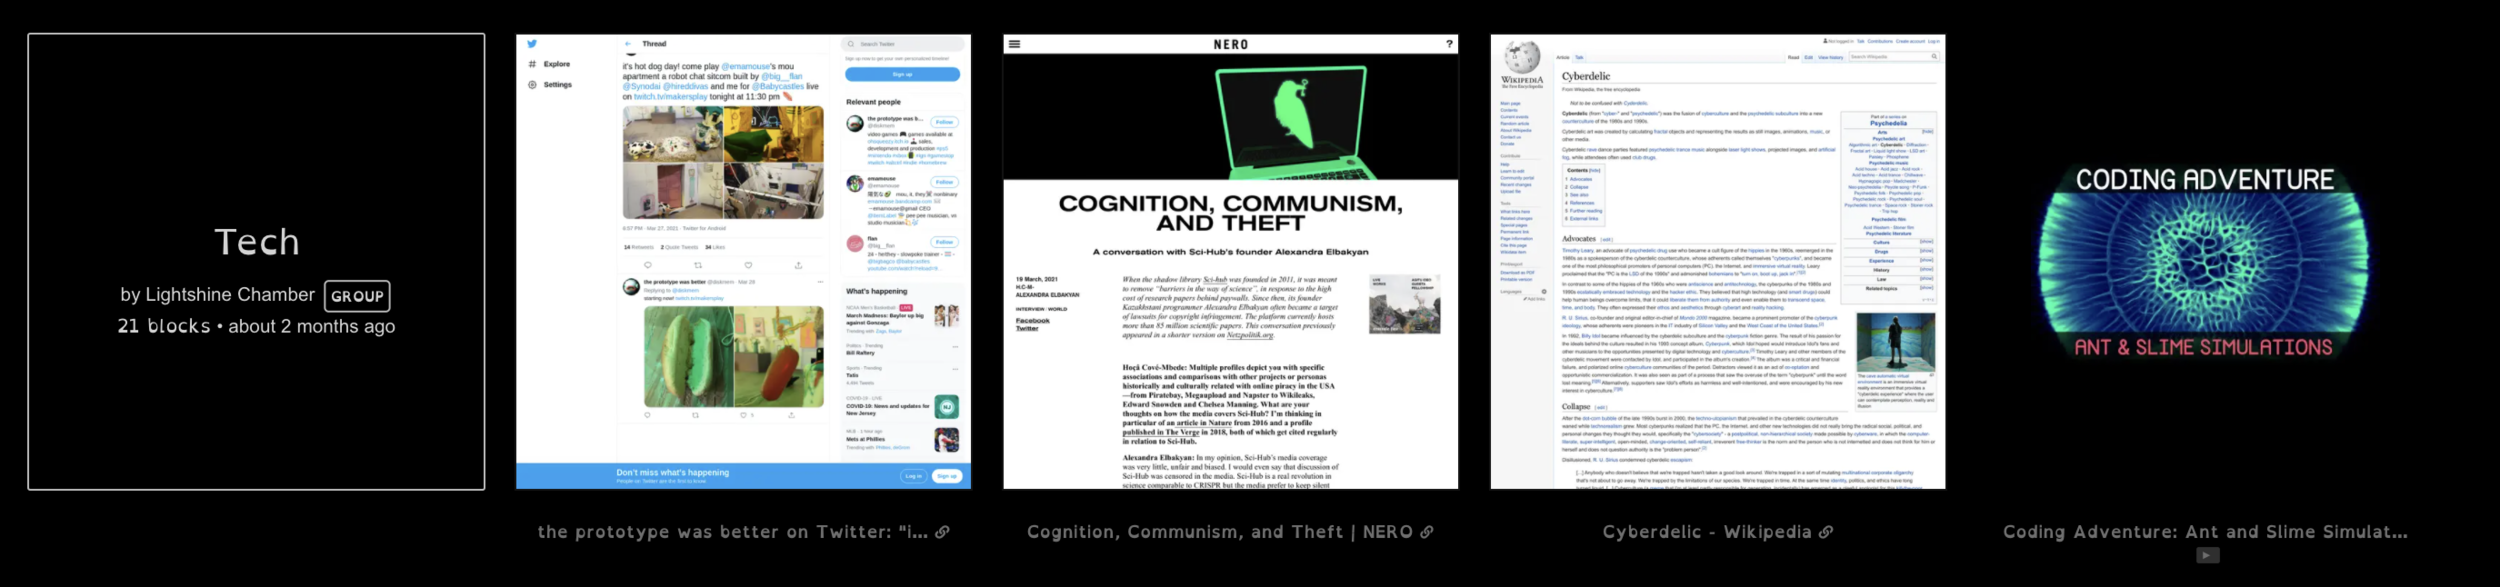Open Lightshine Chamber group profile
2500x587 pixels.
click(x=230, y=295)
